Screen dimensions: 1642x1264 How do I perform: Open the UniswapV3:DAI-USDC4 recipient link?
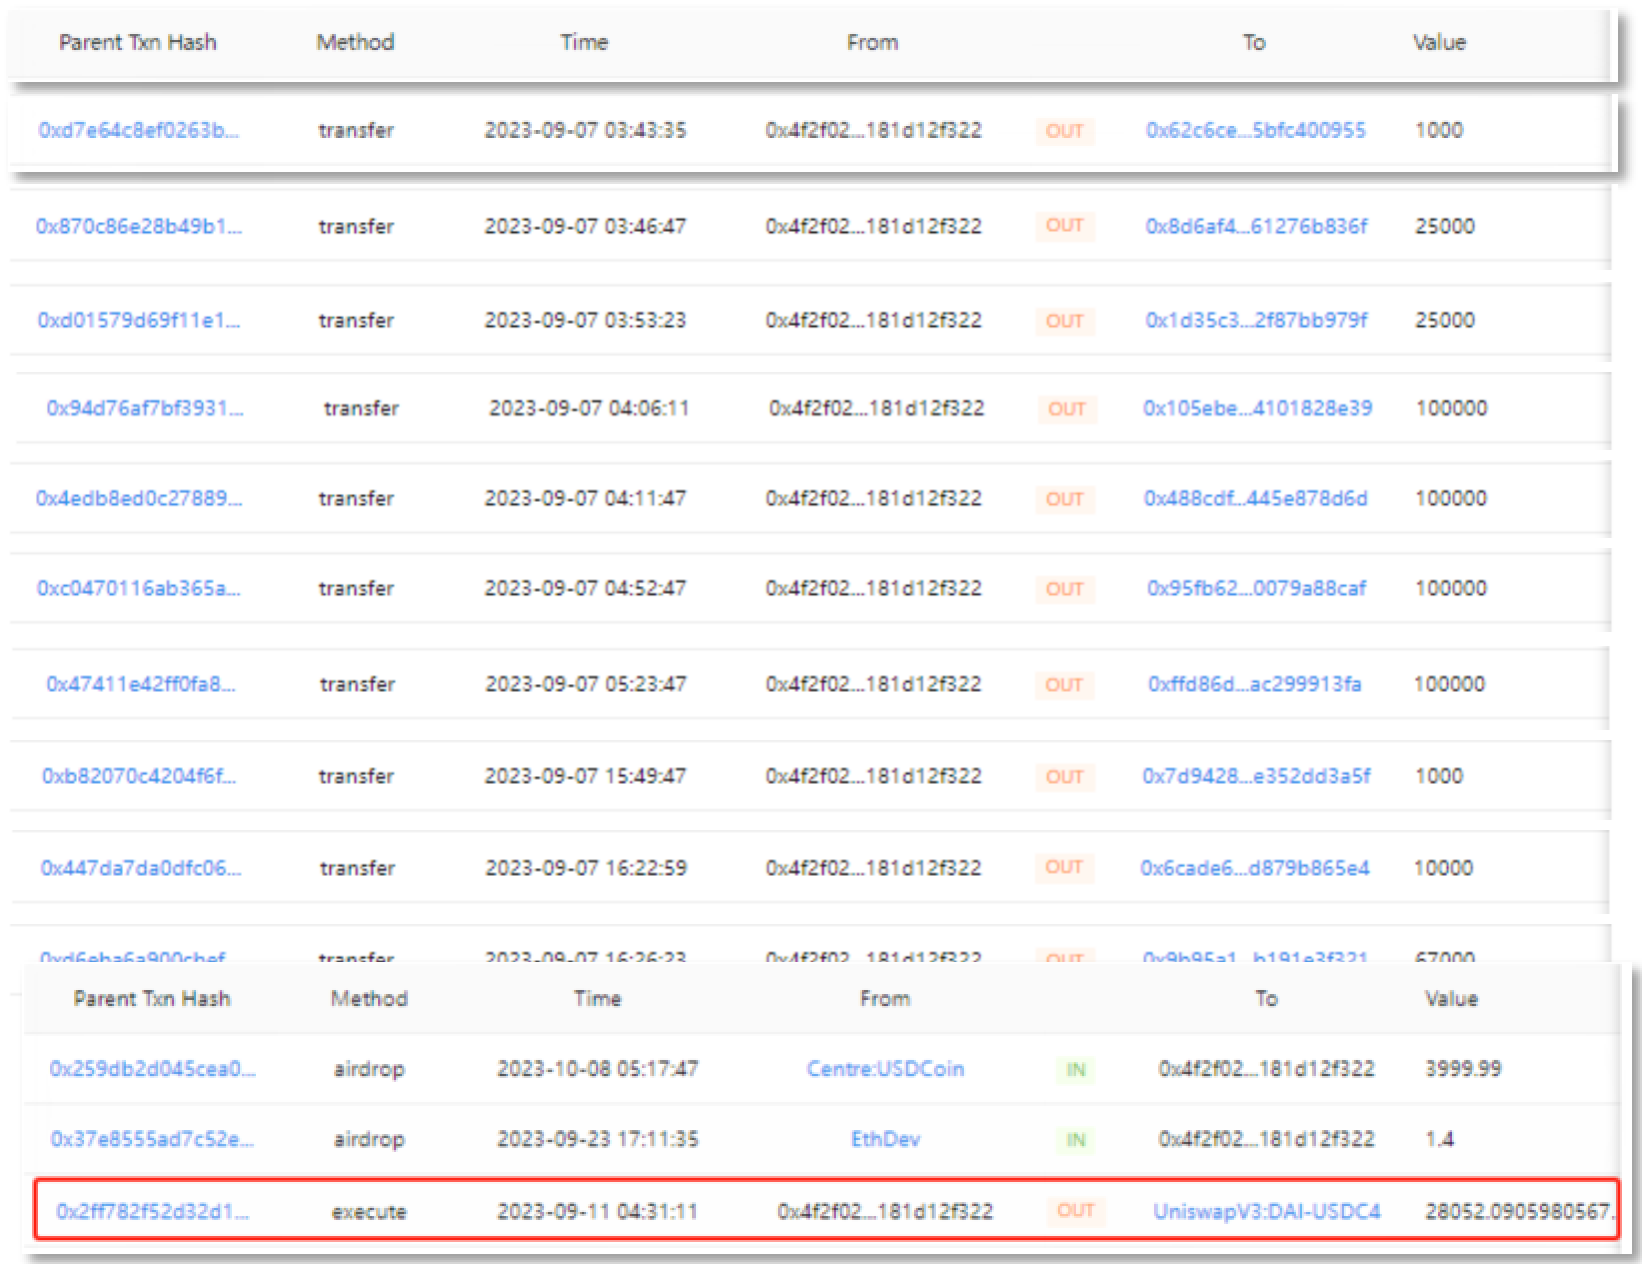coord(1266,1211)
